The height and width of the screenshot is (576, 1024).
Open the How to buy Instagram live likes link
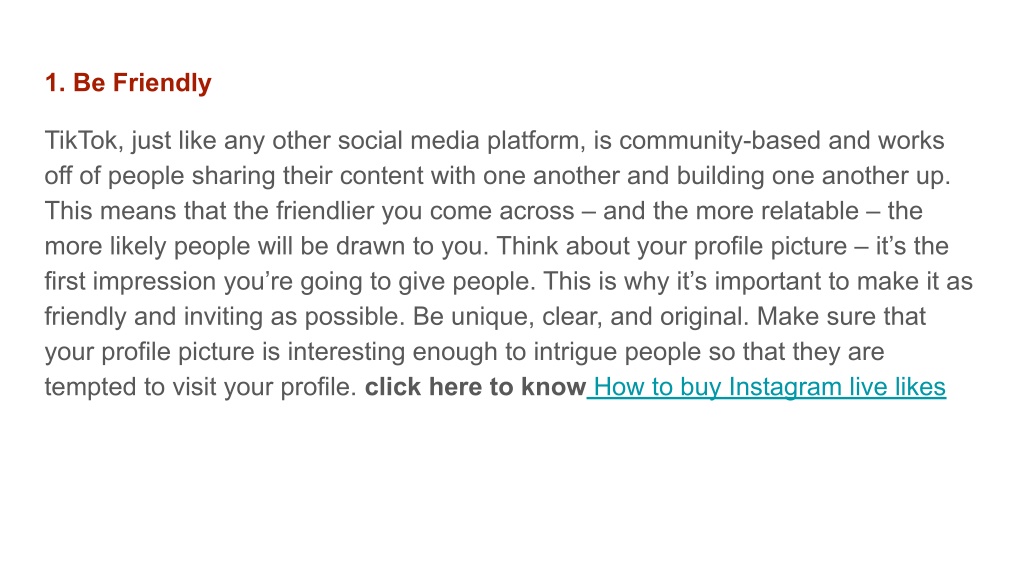pyautogui.click(x=769, y=387)
